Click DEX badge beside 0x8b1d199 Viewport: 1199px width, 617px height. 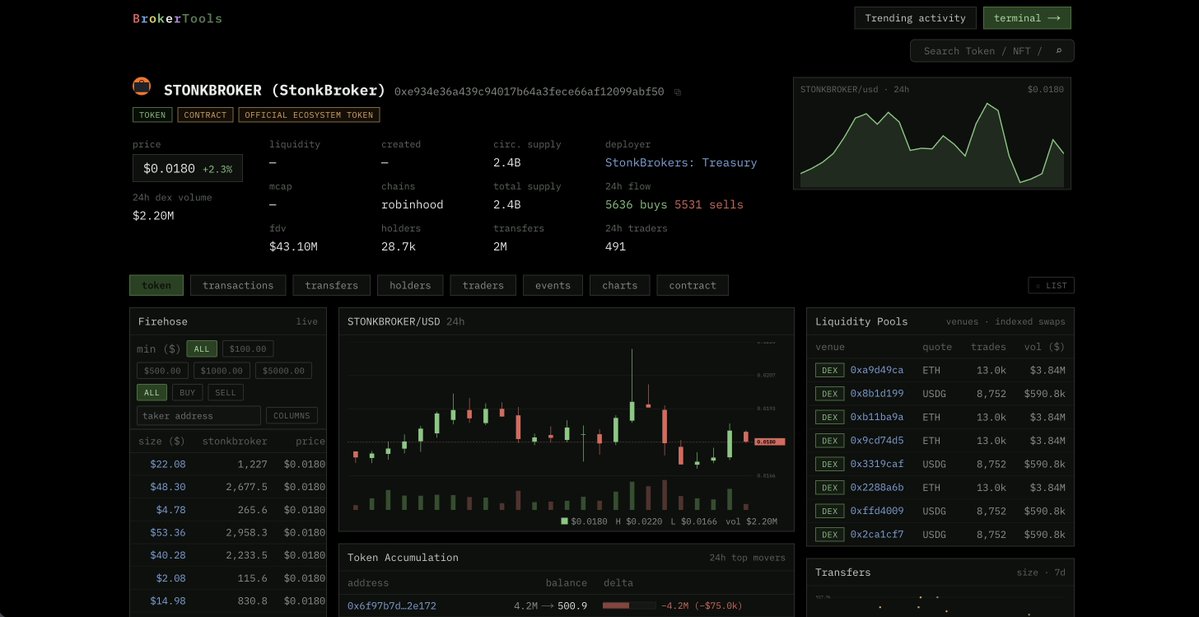tap(830, 394)
